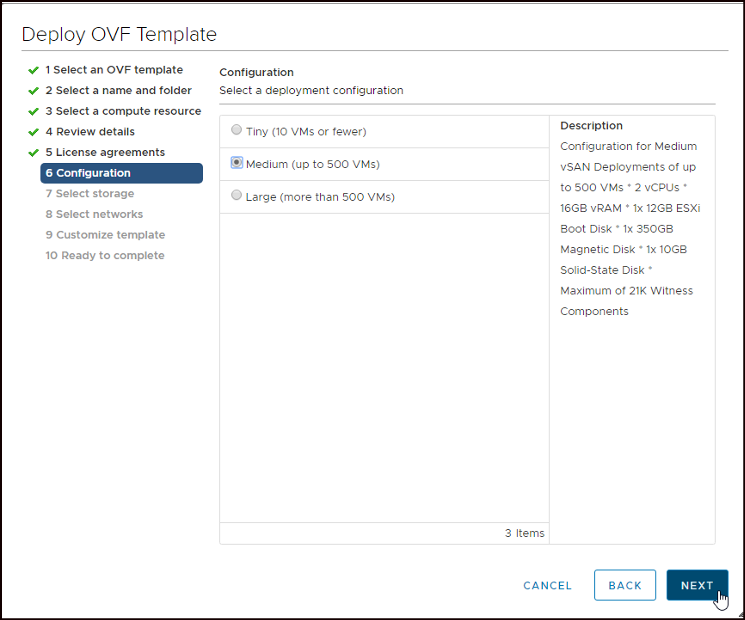Go to step 1 Select an OVF template
Image resolution: width=745 pixels, height=620 pixels.
coord(114,70)
